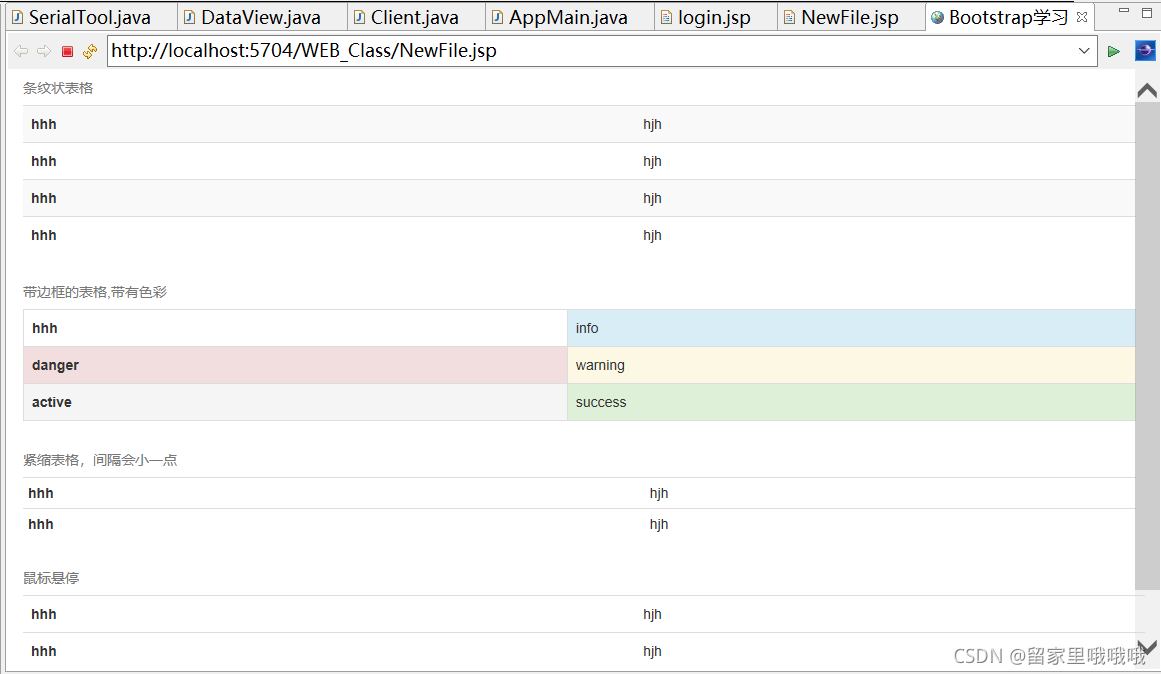
Task: Click the green Go to URL arrow
Action: (1114, 51)
